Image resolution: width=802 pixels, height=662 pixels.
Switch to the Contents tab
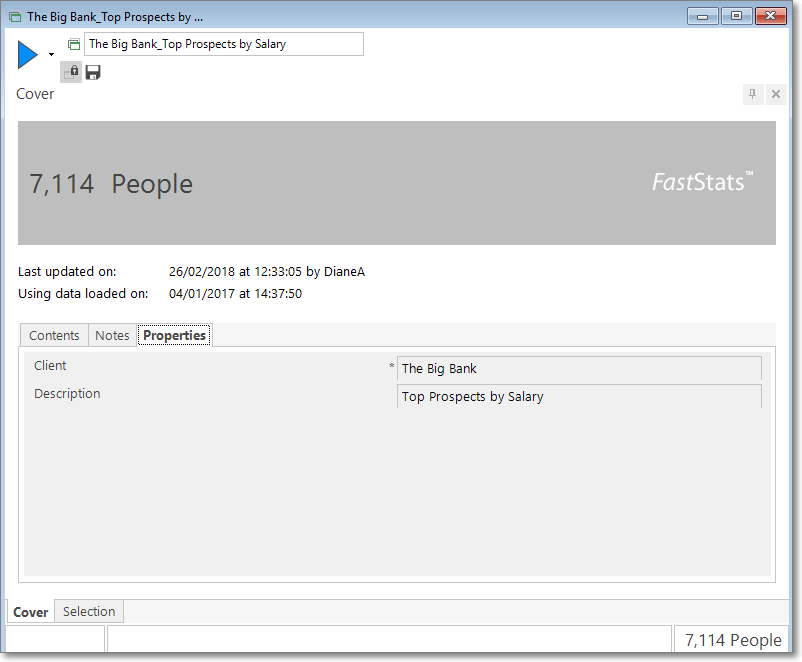pos(54,336)
